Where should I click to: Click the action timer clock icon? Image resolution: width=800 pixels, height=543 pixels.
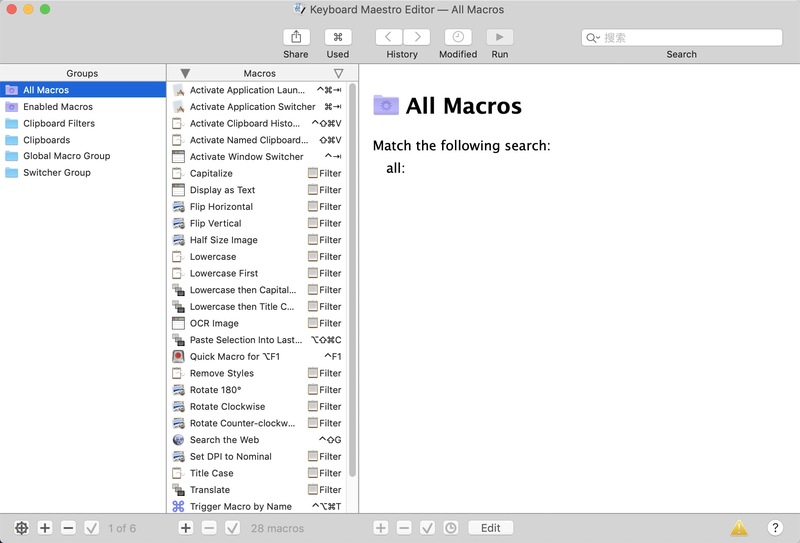[x=451, y=528]
